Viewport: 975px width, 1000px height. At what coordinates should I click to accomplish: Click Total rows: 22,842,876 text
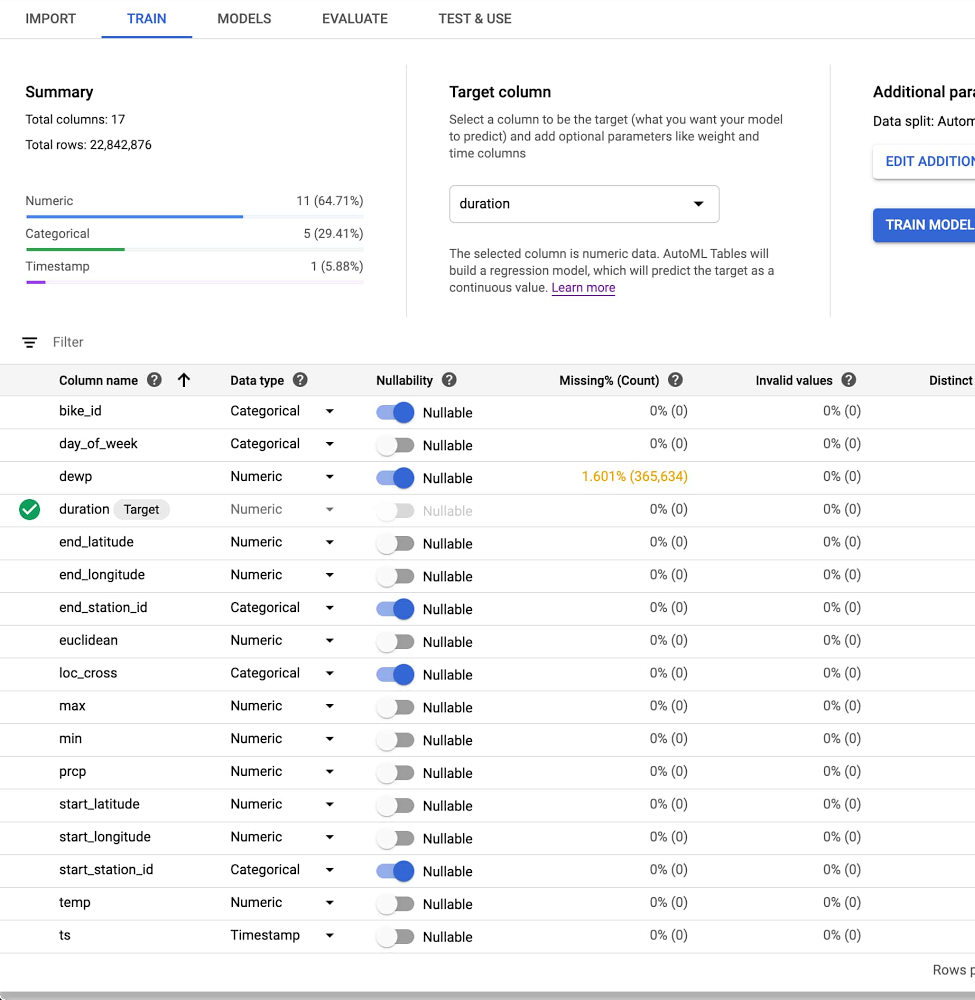[x=89, y=145]
